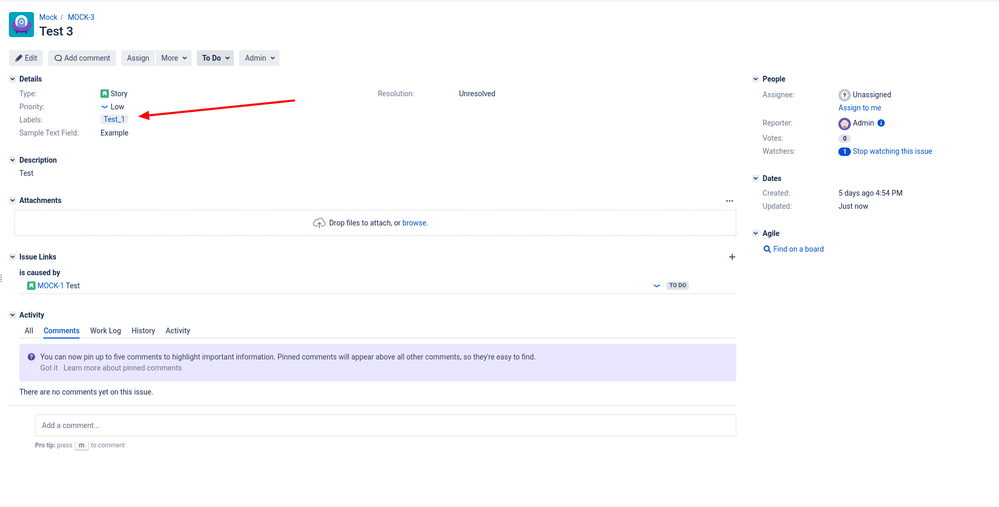Viewport: 999px width, 507px height.
Task: Click the Updated Just now value
Action: [x=853, y=206]
